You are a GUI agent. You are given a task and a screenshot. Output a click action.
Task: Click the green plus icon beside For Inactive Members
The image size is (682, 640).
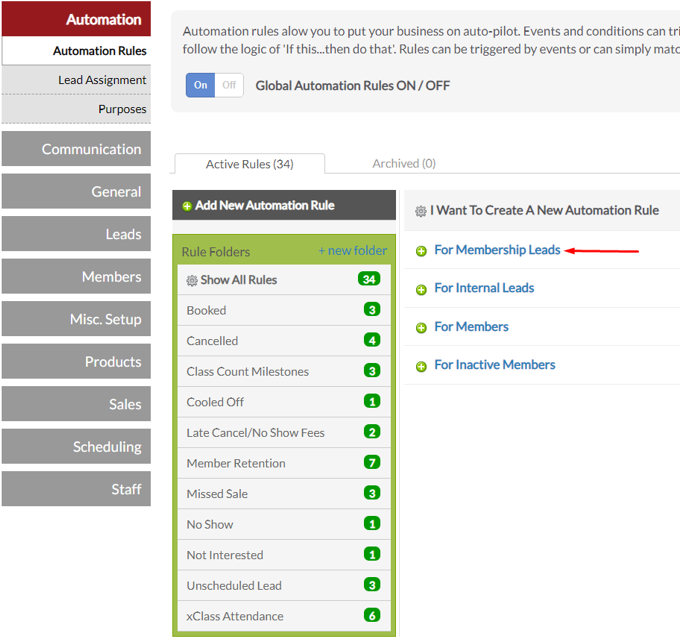tap(421, 366)
